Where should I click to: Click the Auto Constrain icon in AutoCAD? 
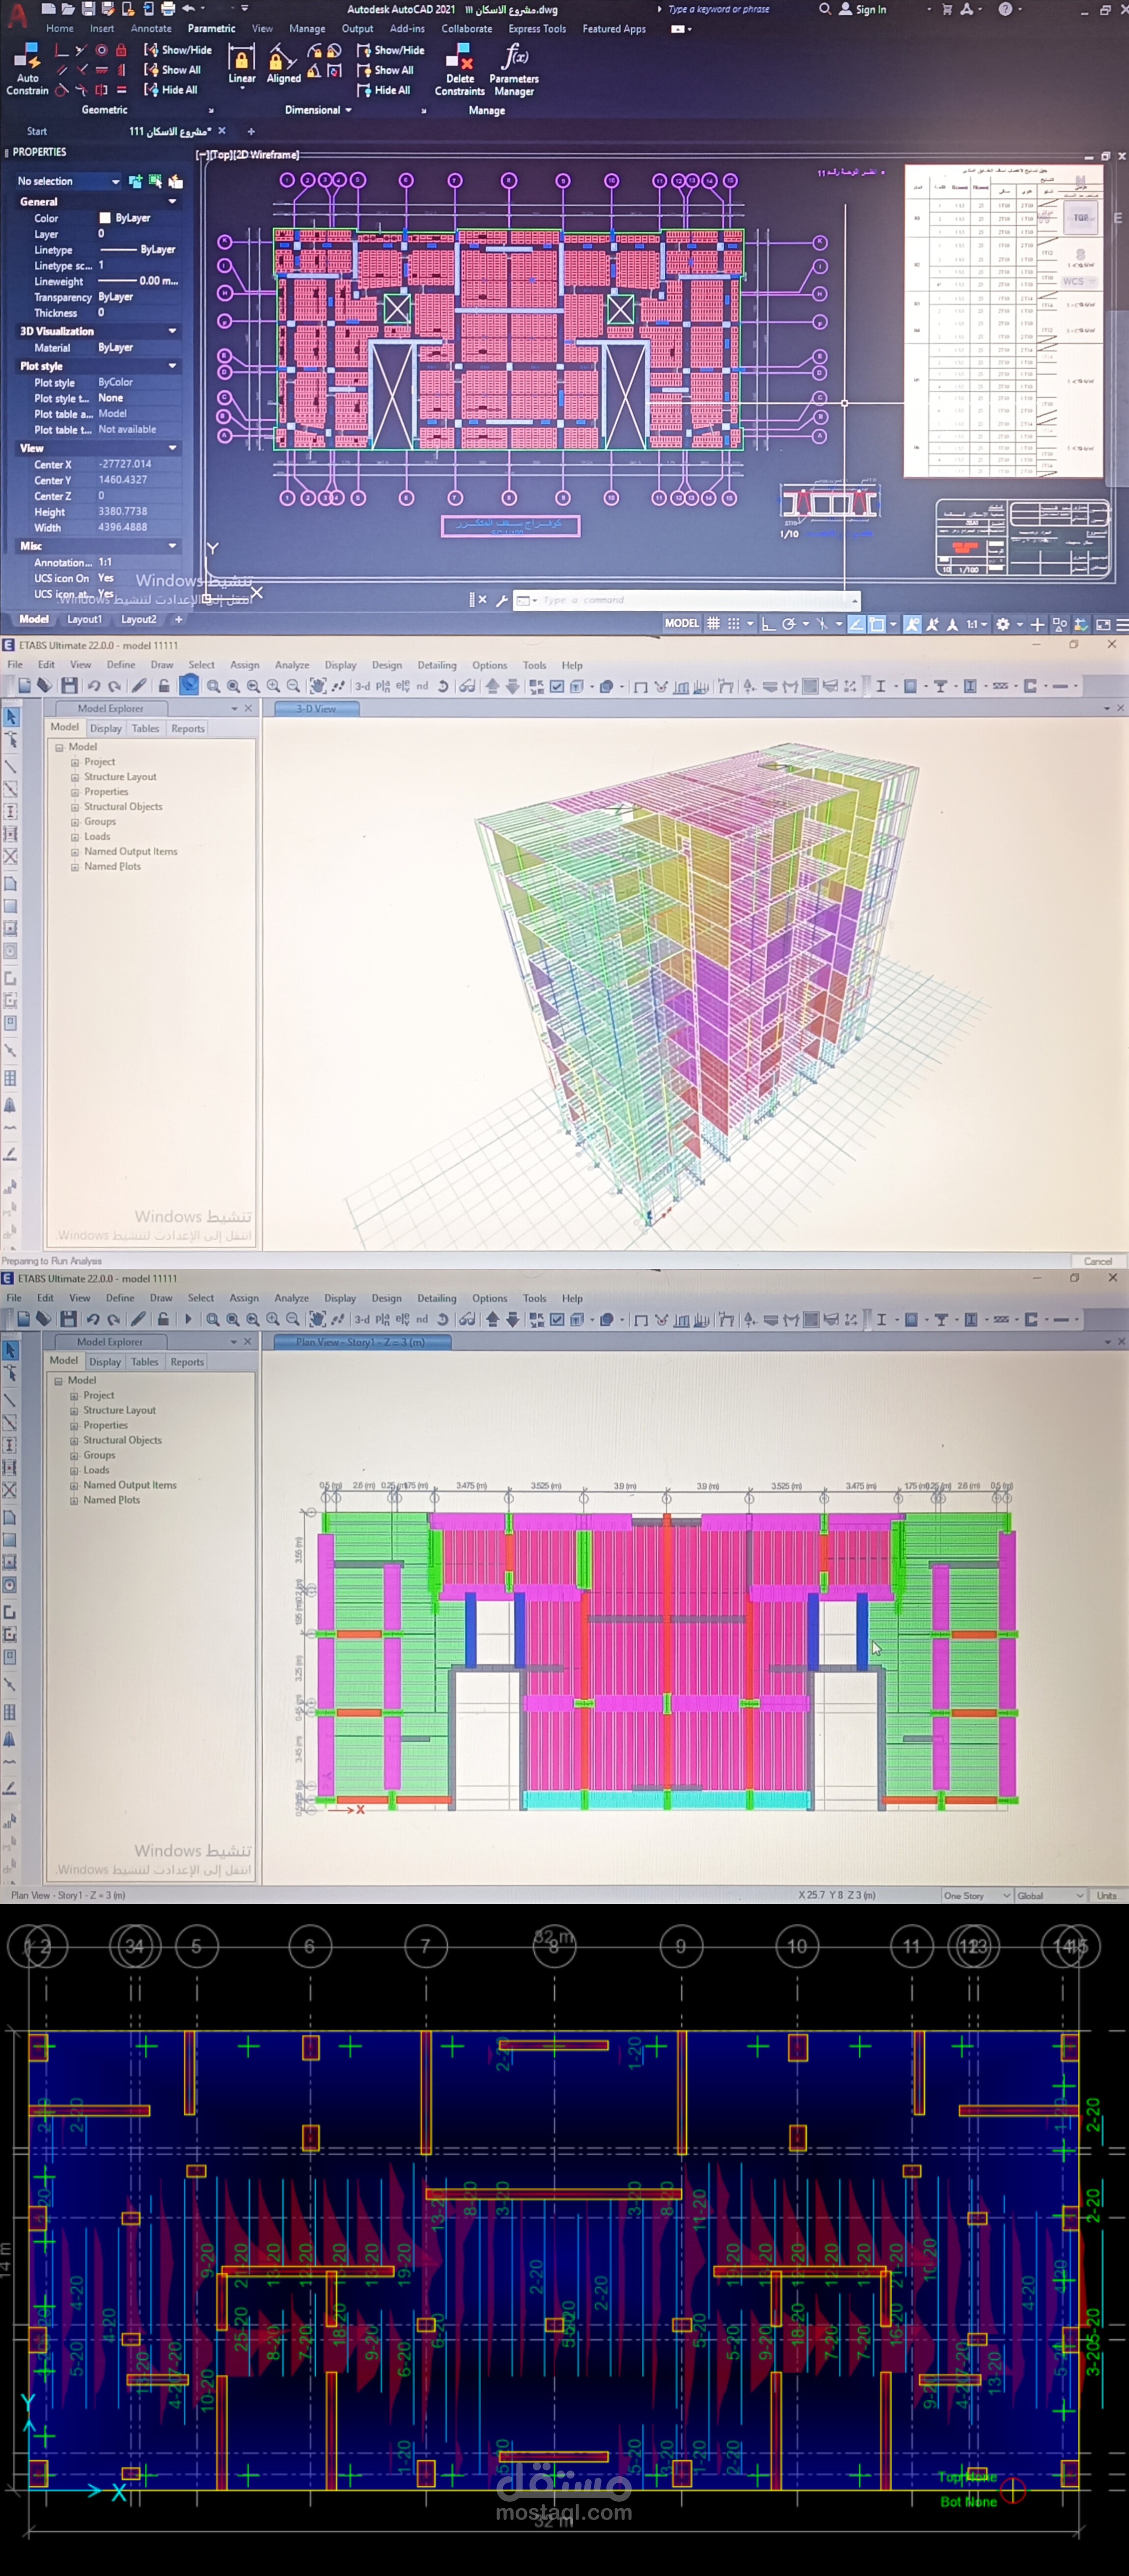click(x=27, y=56)
